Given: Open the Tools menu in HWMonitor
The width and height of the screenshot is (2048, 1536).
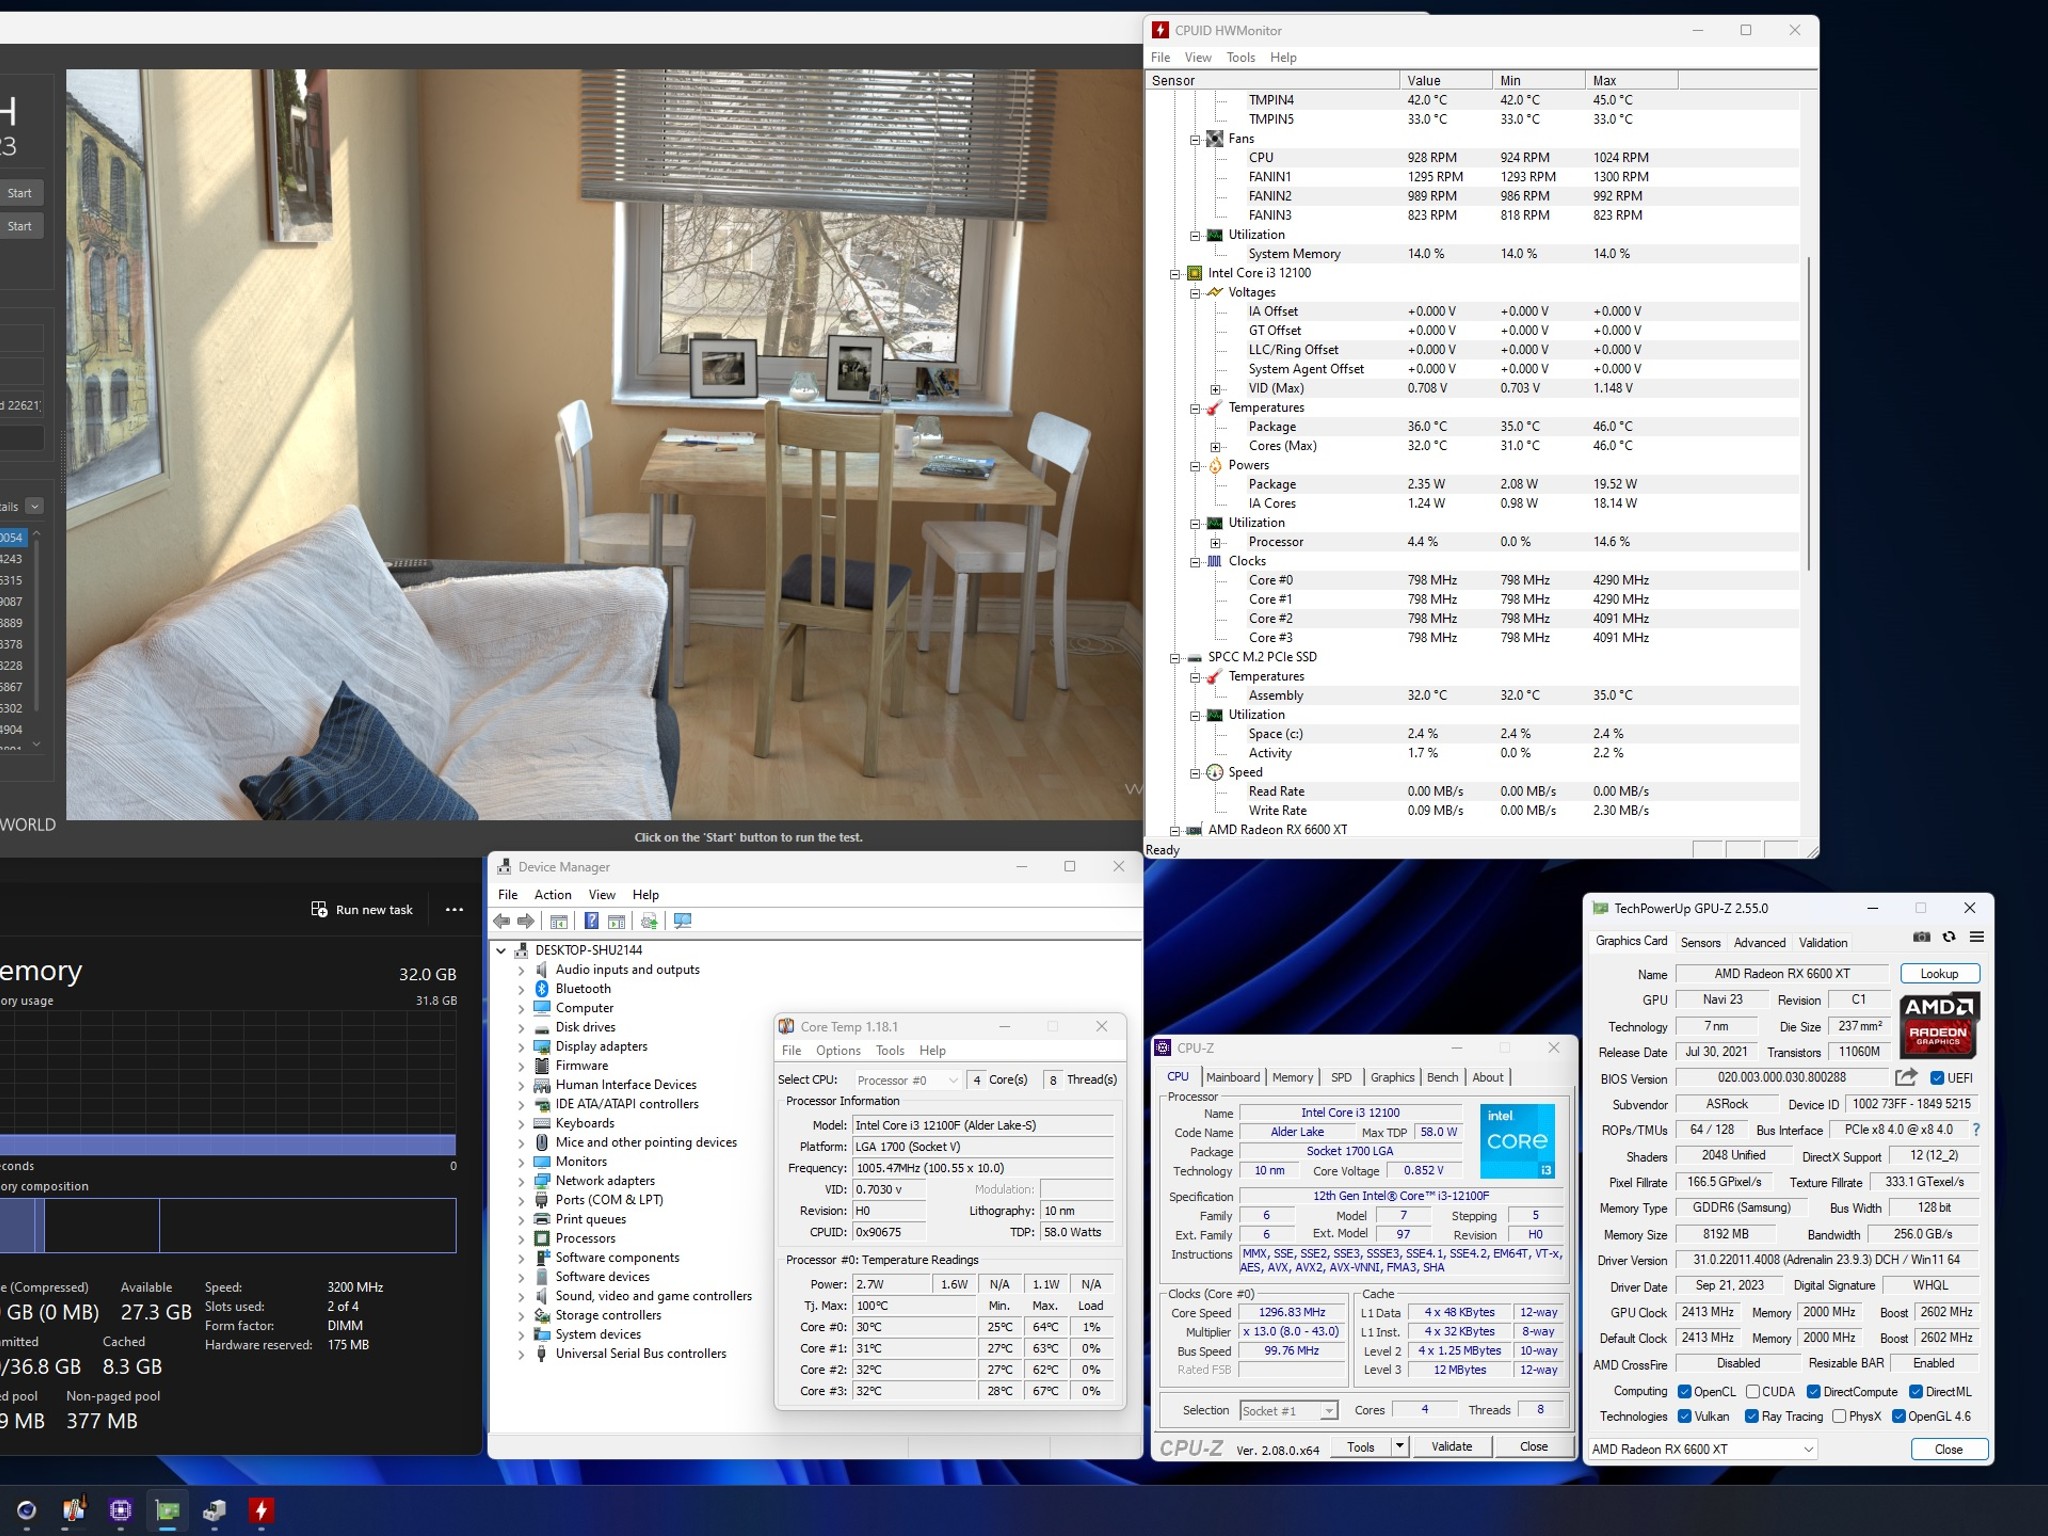Looking at the screenshot, I should [x=1240, y=57].
